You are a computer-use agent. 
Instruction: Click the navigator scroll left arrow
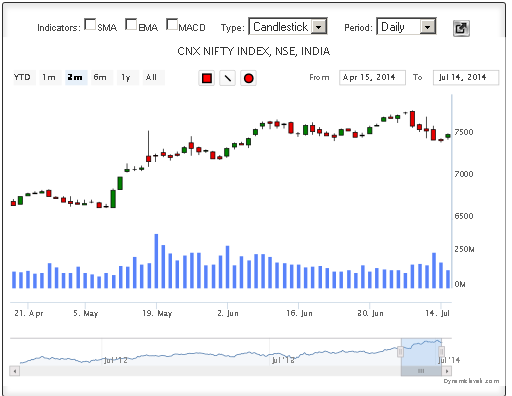click(x=15, y=371)
